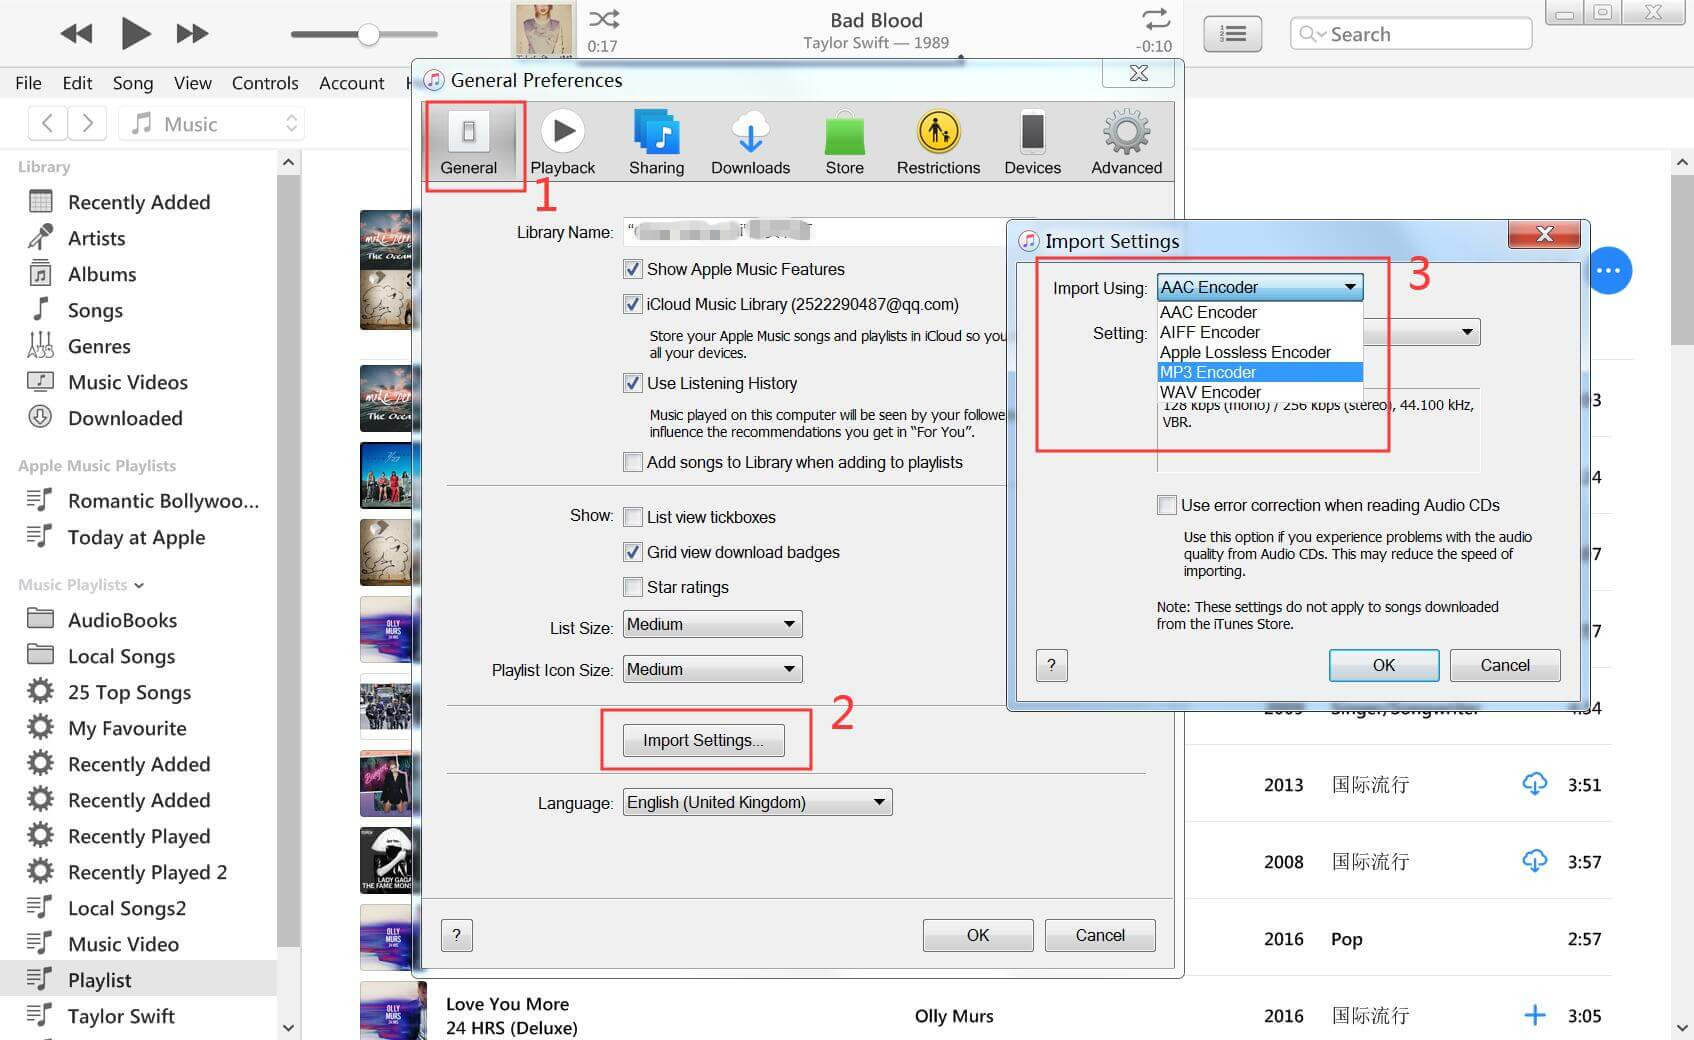Open Genres in the sidebar
1694x1040 pixels.
tap(99, 346)
